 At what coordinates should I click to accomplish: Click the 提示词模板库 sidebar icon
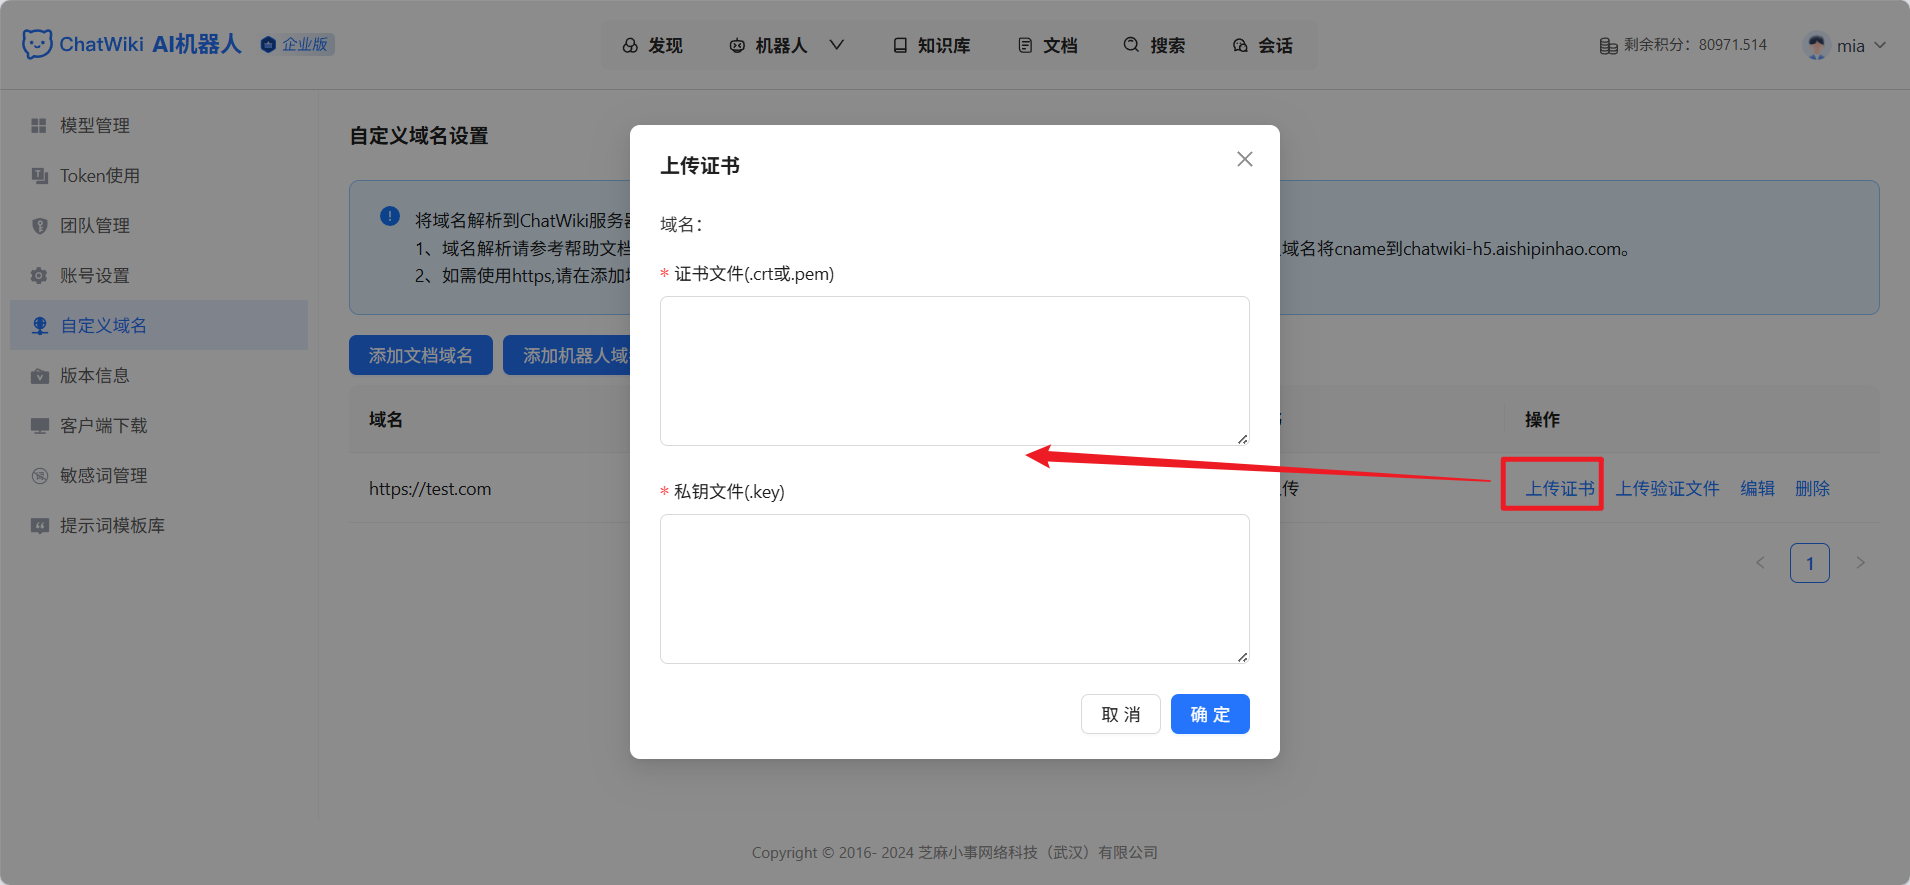tap(39, 526)
